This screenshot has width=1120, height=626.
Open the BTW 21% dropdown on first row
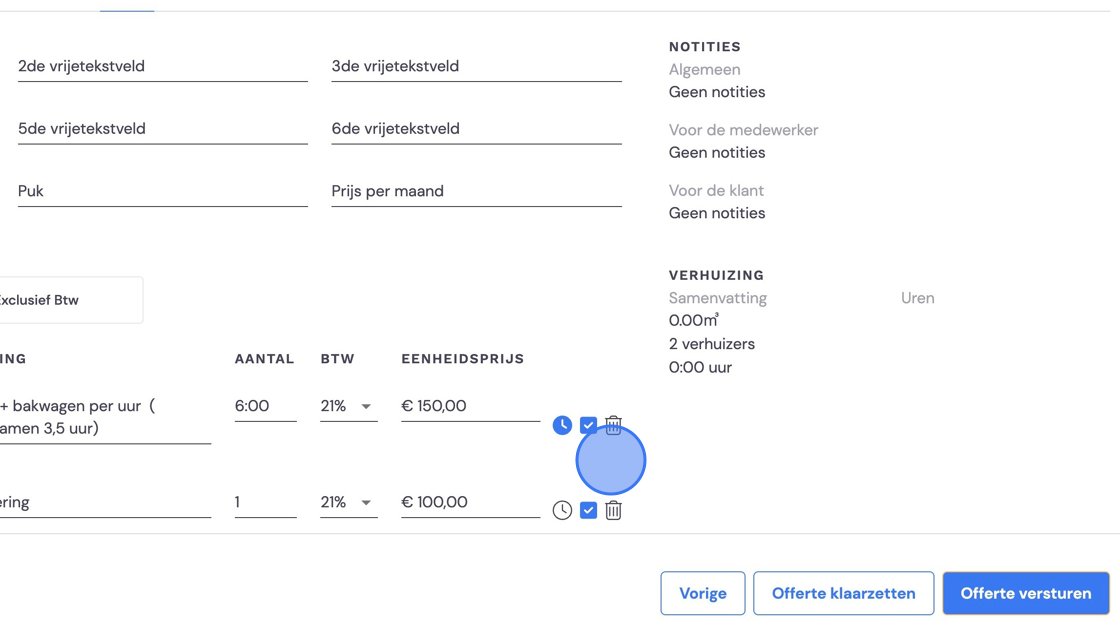click(x=349, y=406)
